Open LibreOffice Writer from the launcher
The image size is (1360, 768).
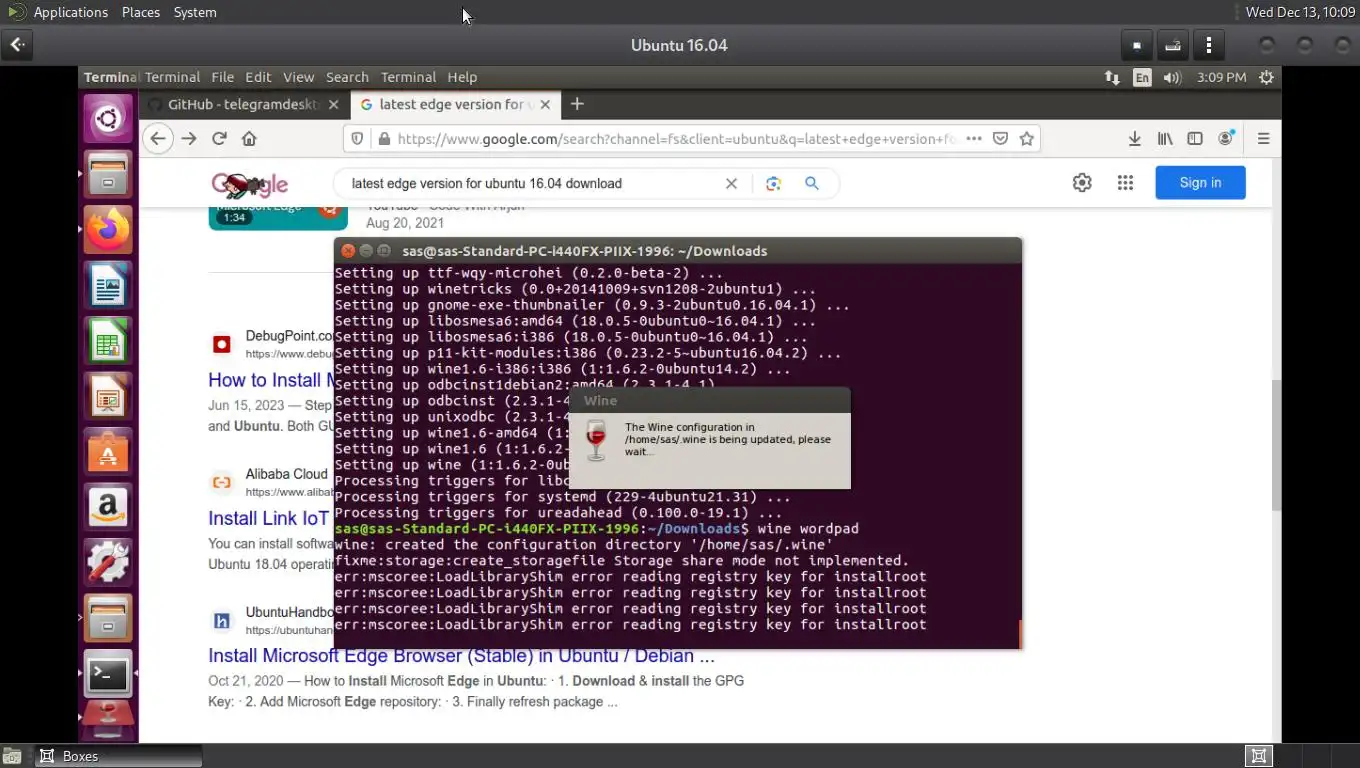pos(108,286)
